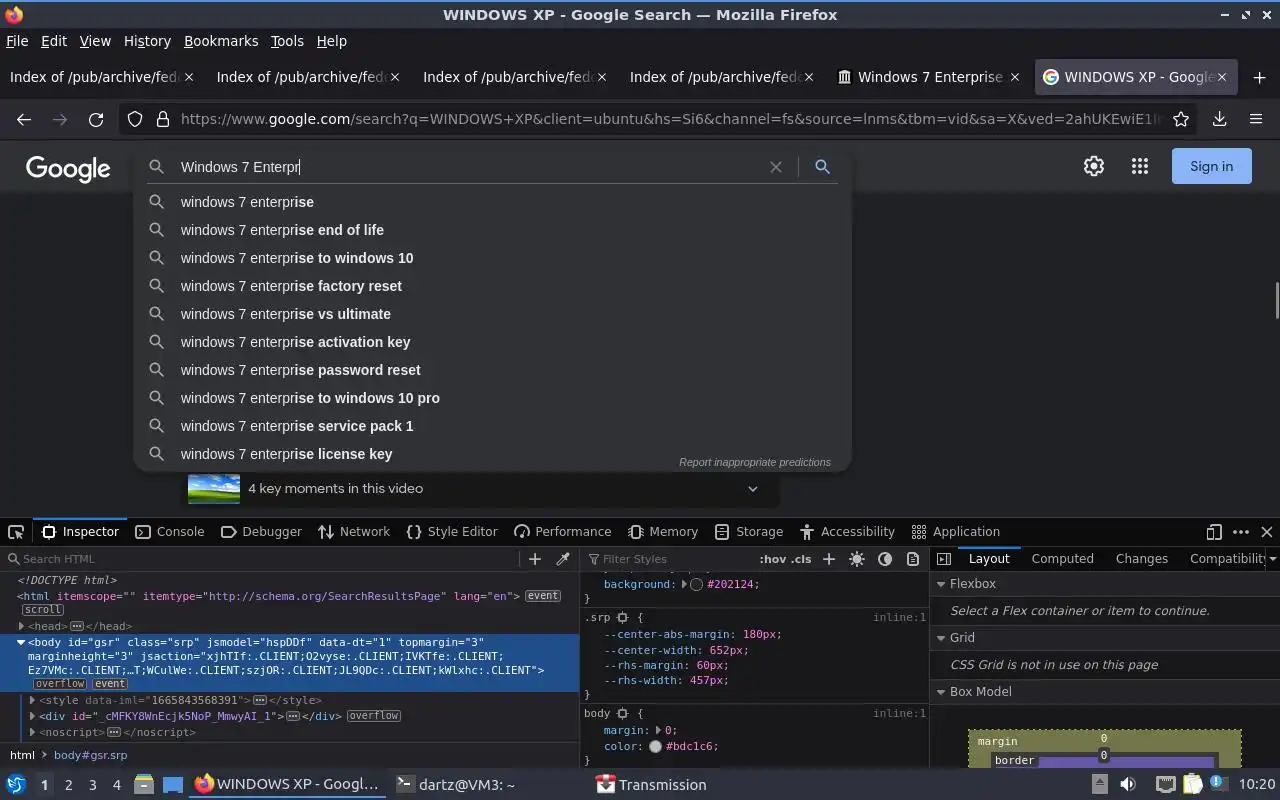The height and width of the screenshot is (800, 1280).
Task: Click the overflow badge on body element
Action: pos(60,684)
